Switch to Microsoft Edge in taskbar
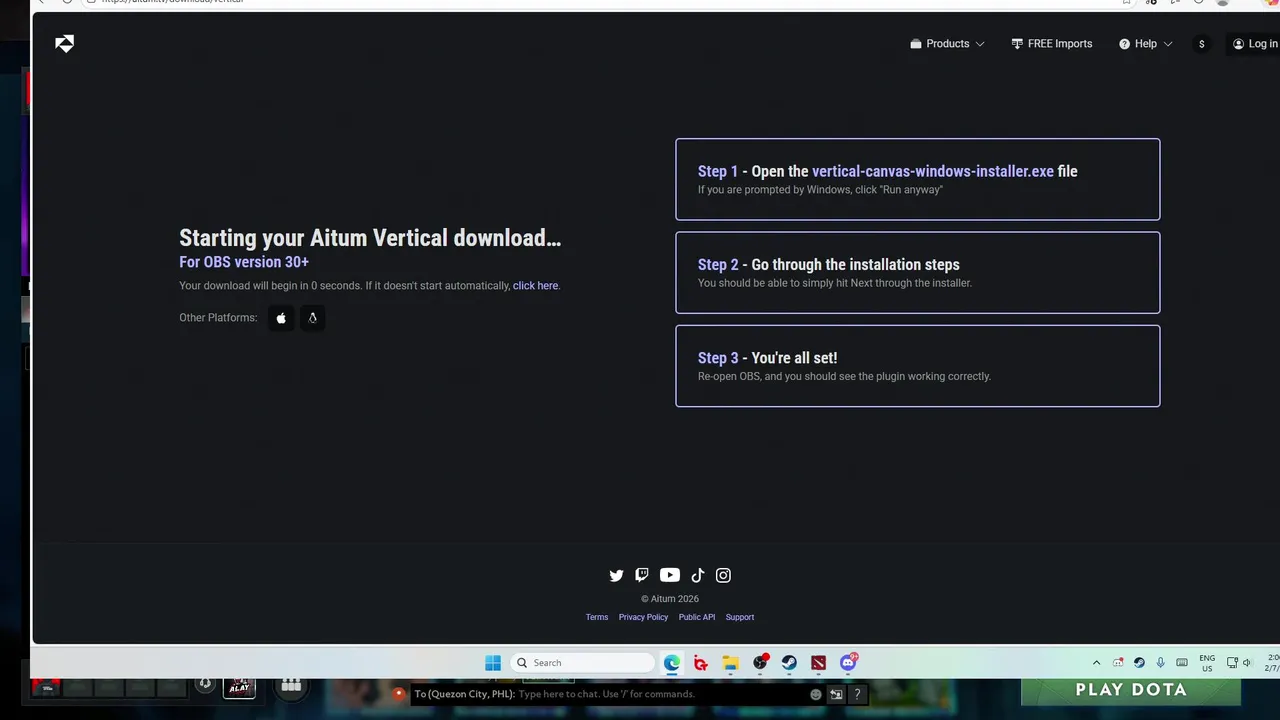Image resolution: width=1280 pixels, height=720 pixels. 672,663
